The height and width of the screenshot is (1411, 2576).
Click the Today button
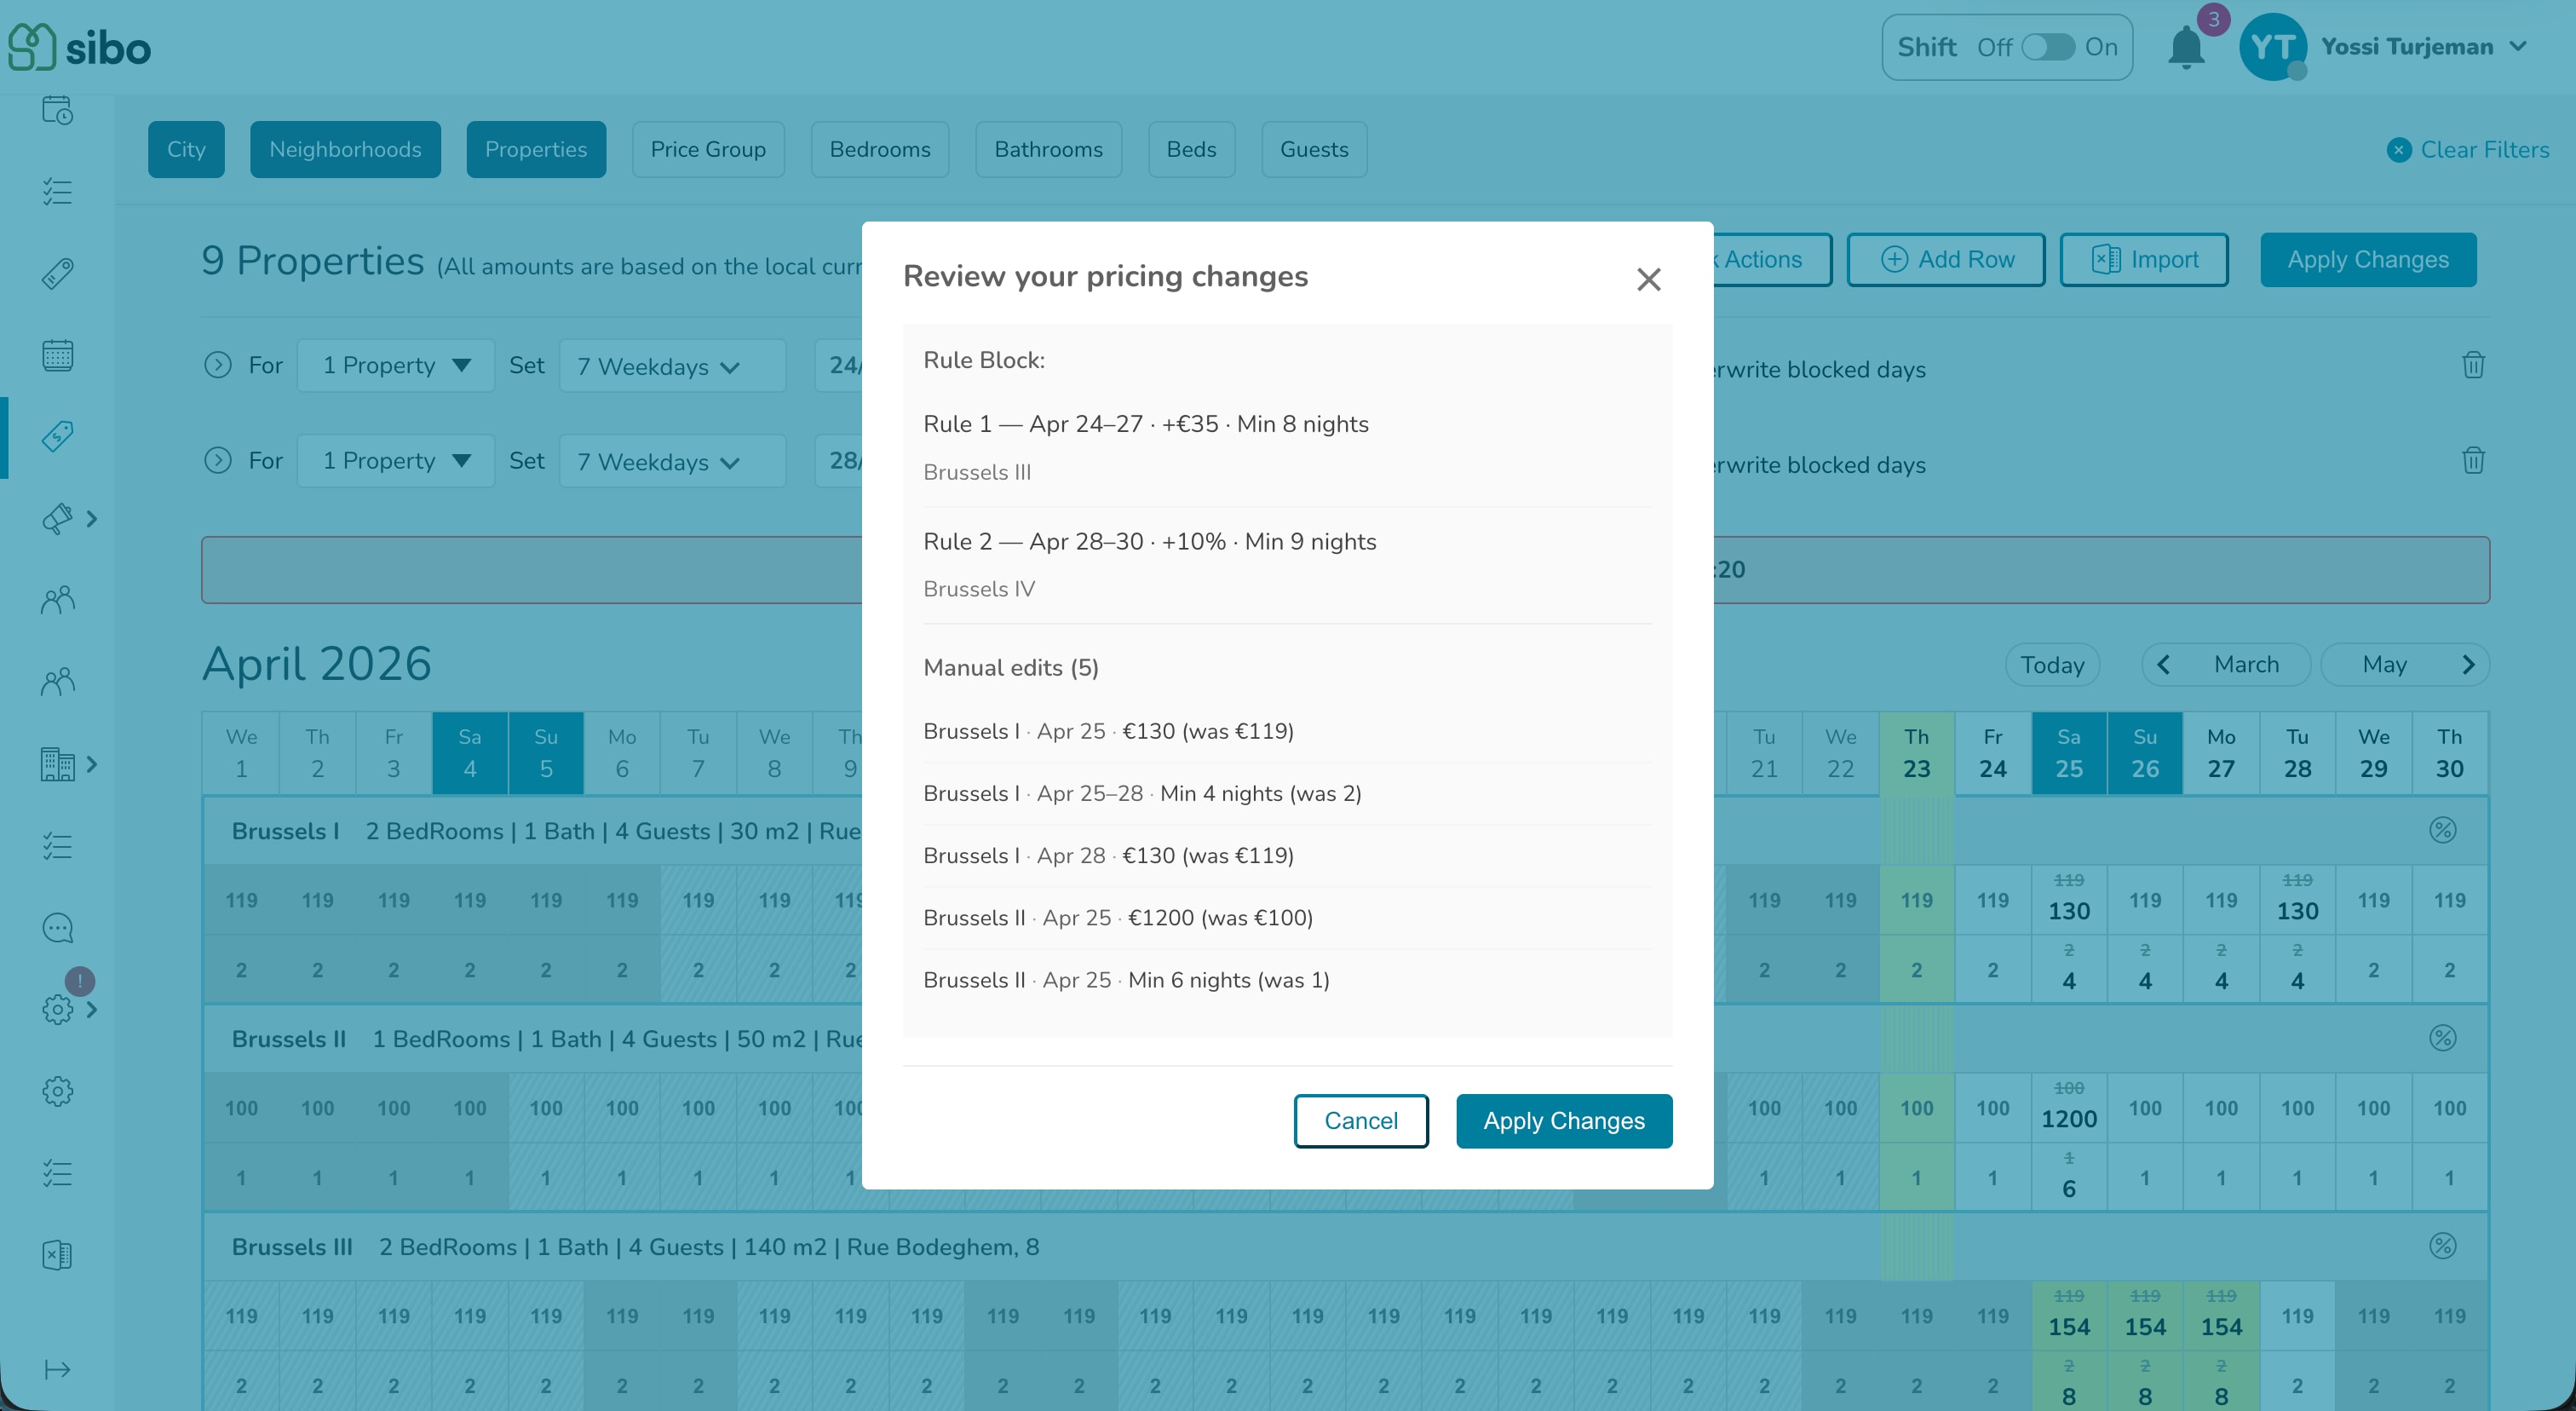coord(2052,665)
